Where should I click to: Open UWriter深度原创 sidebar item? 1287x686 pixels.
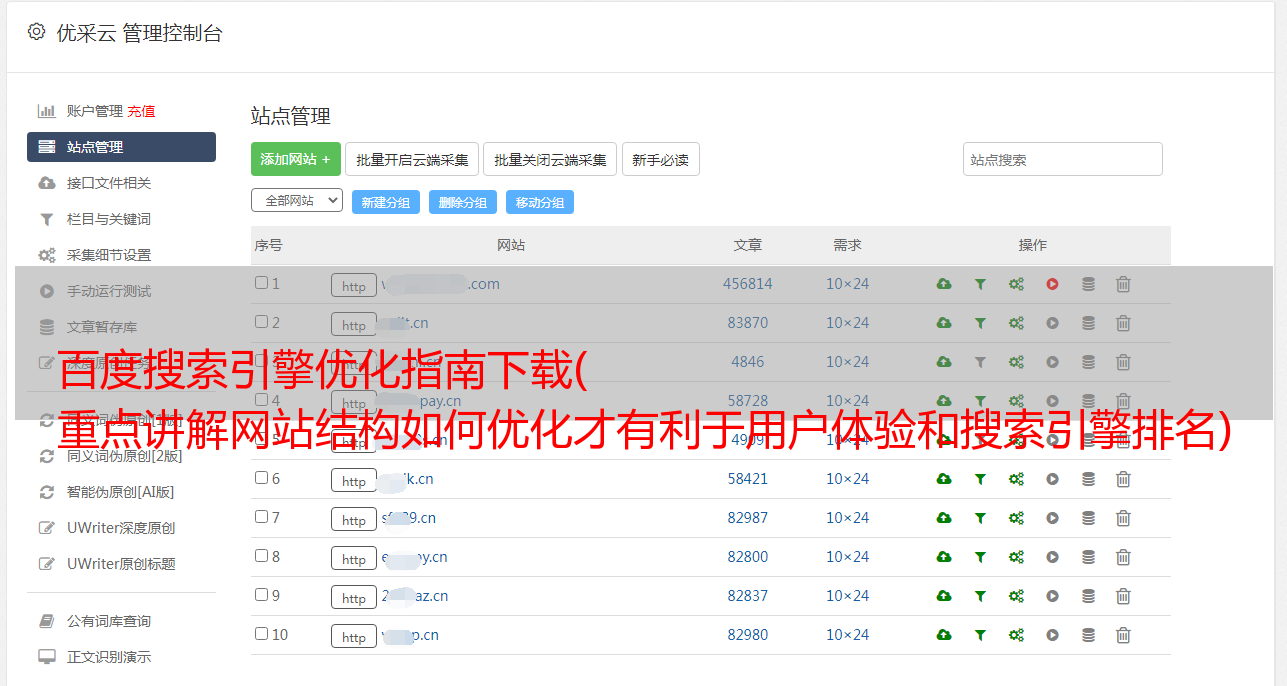(x=121, y=528)
